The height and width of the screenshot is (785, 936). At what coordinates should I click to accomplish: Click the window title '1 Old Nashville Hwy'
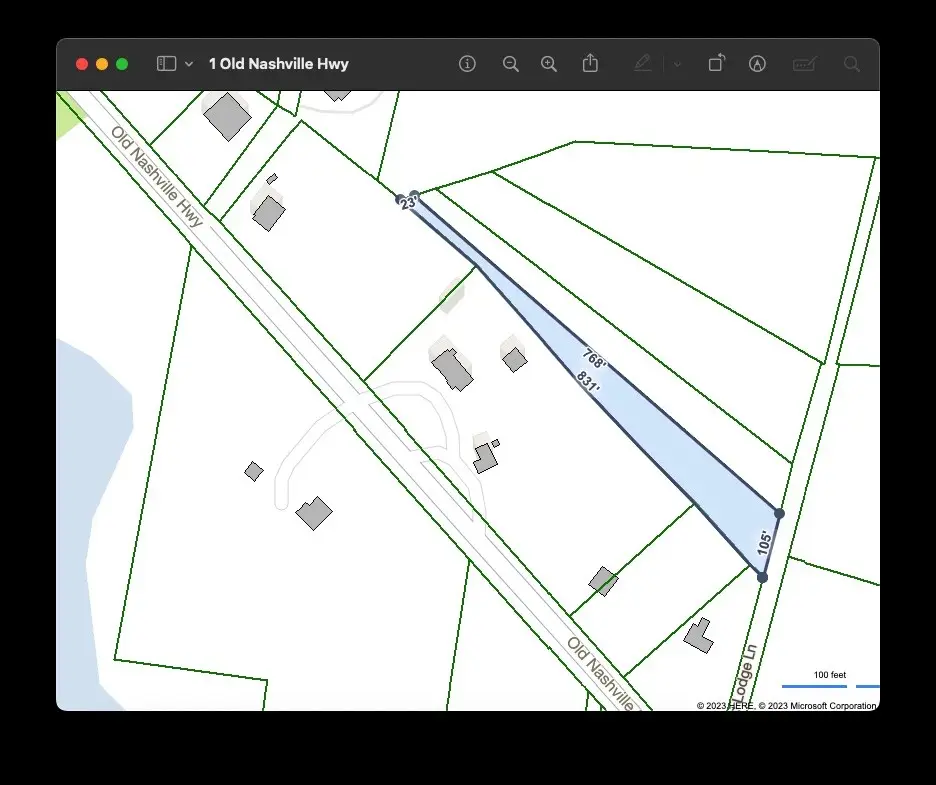[278, 64]
